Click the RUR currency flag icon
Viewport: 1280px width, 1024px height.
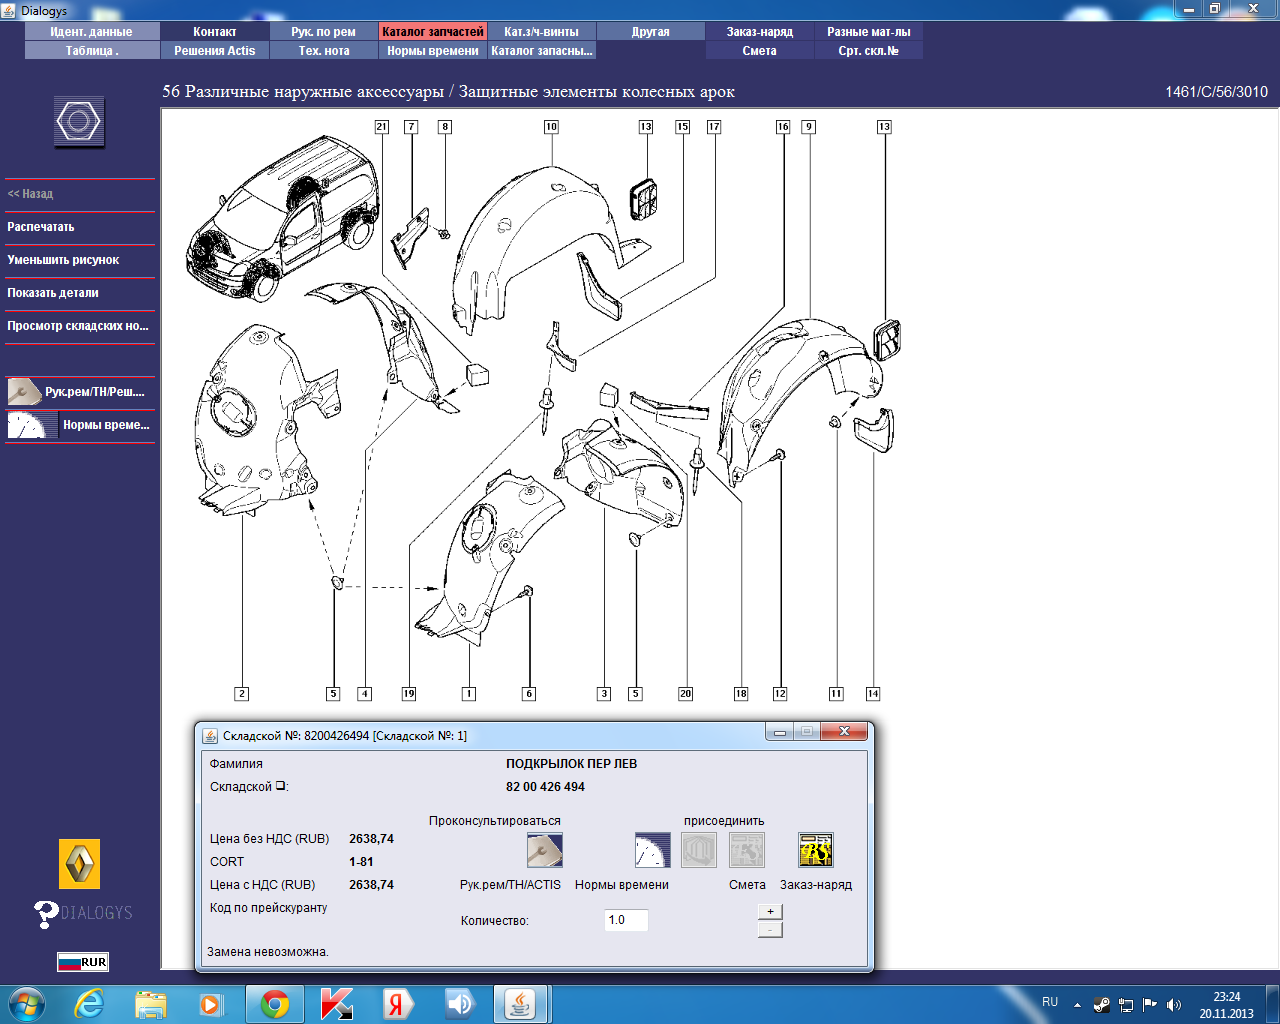click(x=82, y=962)
